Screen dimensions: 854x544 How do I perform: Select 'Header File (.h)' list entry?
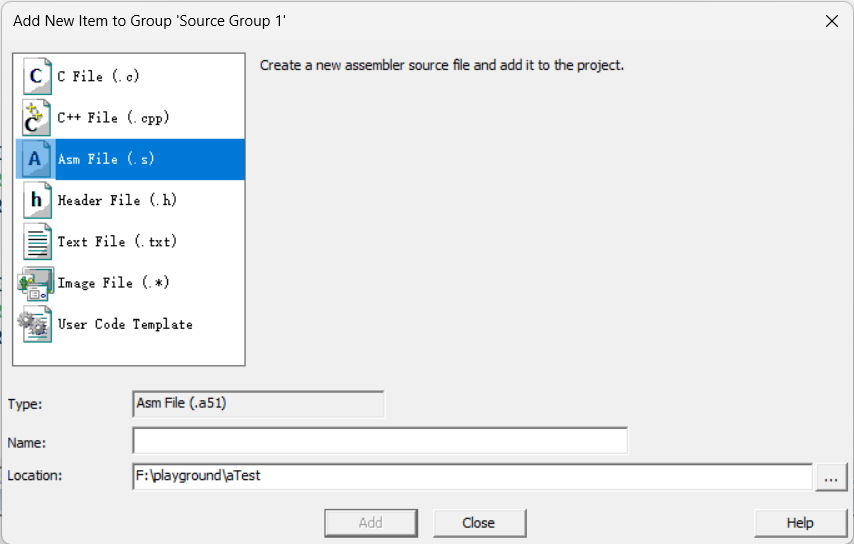[117, 200]
